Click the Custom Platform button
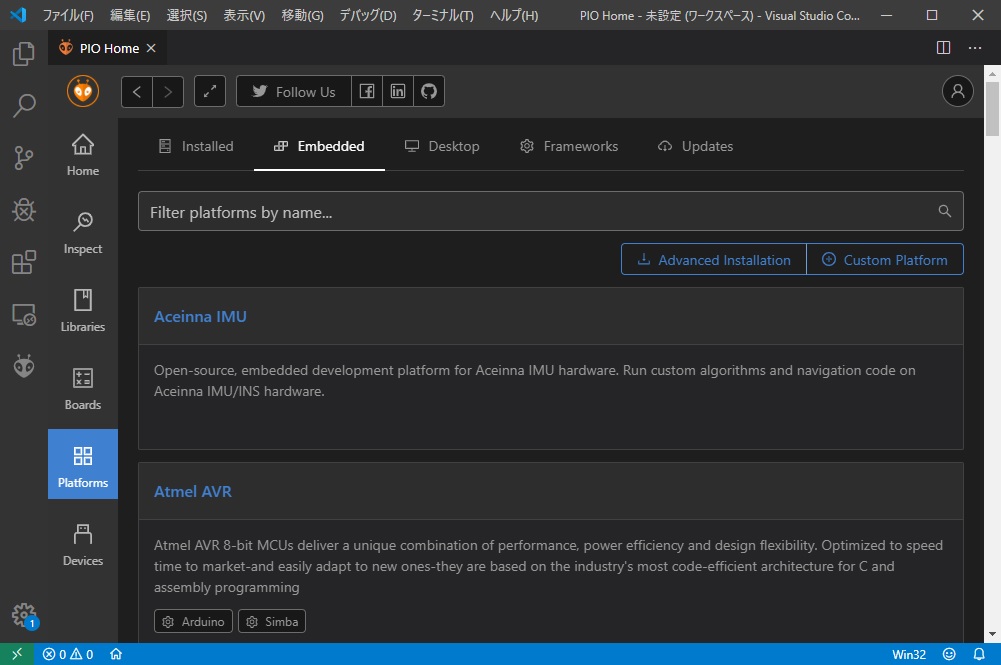This screenshot has width=1001, height=665. pyautogui.click(x=885, y=259)
